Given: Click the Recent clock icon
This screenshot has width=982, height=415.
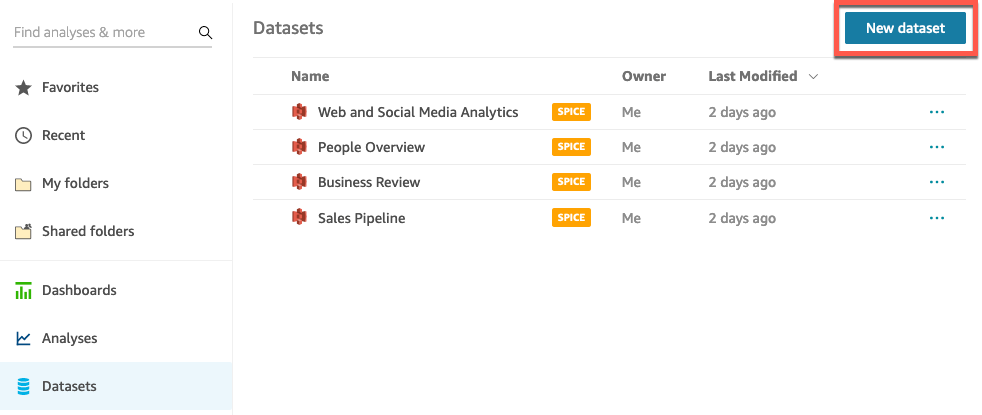Looking at the screenshot, I should (24, 136).
